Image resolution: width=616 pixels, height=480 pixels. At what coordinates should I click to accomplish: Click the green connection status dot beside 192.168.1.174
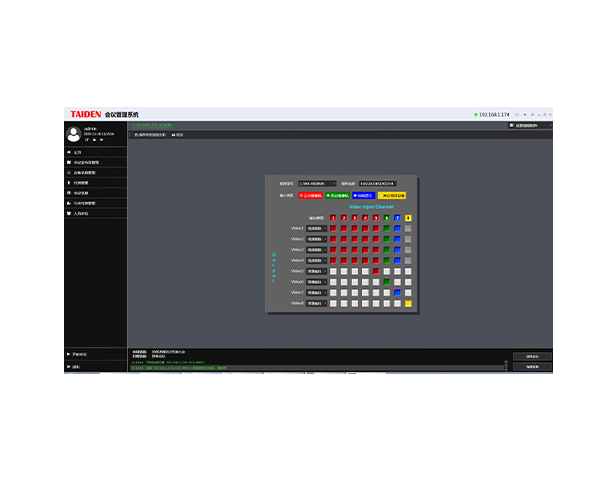click(x=476, y=115)
